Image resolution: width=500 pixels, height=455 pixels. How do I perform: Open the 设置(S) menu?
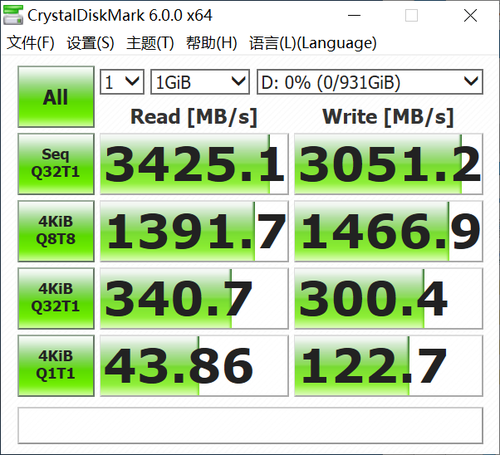click(90, 43)
